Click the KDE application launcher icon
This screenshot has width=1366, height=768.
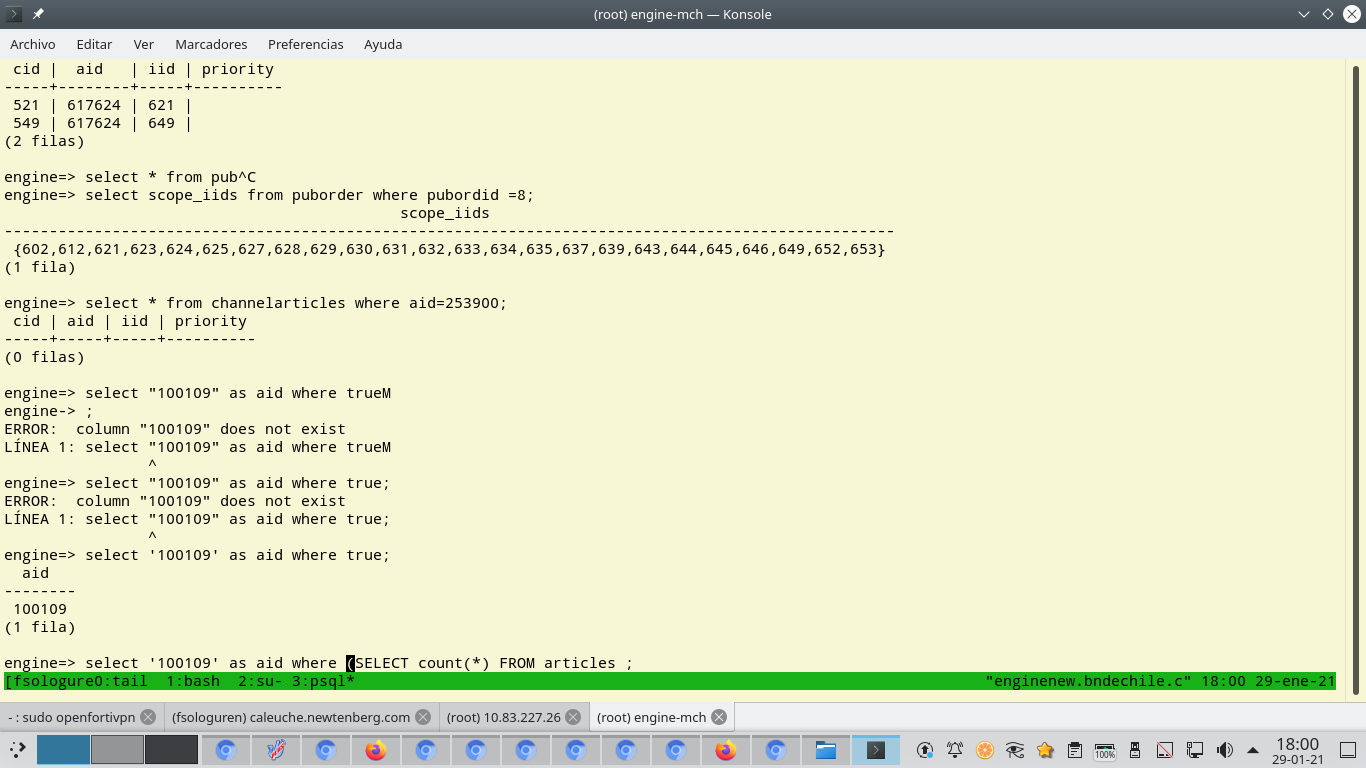click(x=18, y=750)
